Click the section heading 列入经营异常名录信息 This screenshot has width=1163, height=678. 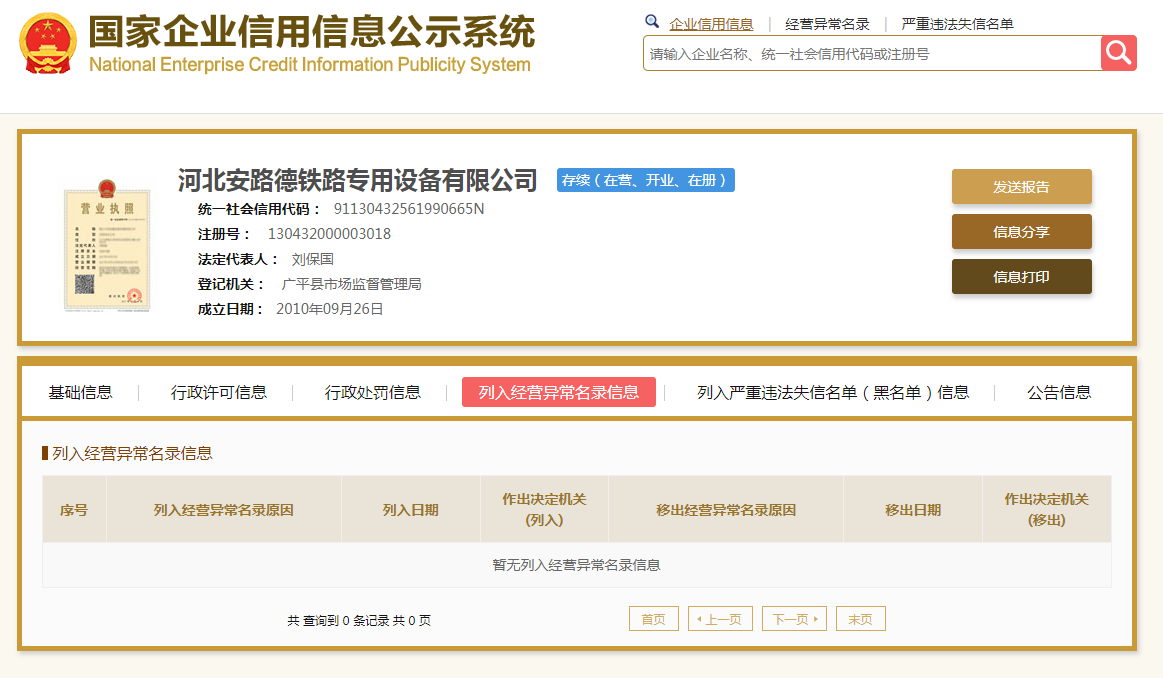132,453
